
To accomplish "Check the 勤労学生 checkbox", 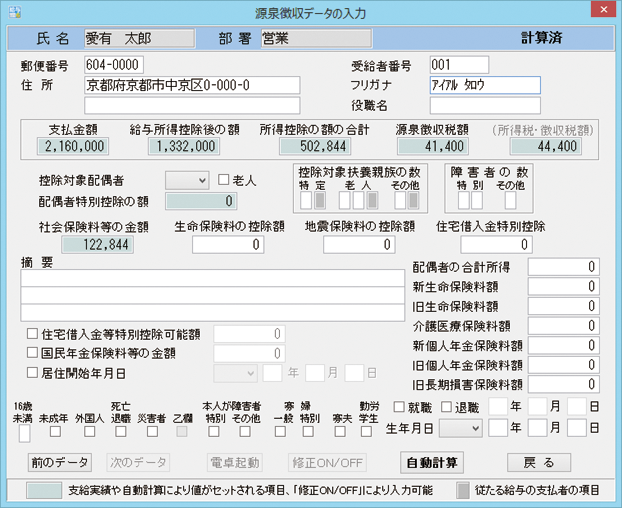I will (x=369, y=432).
